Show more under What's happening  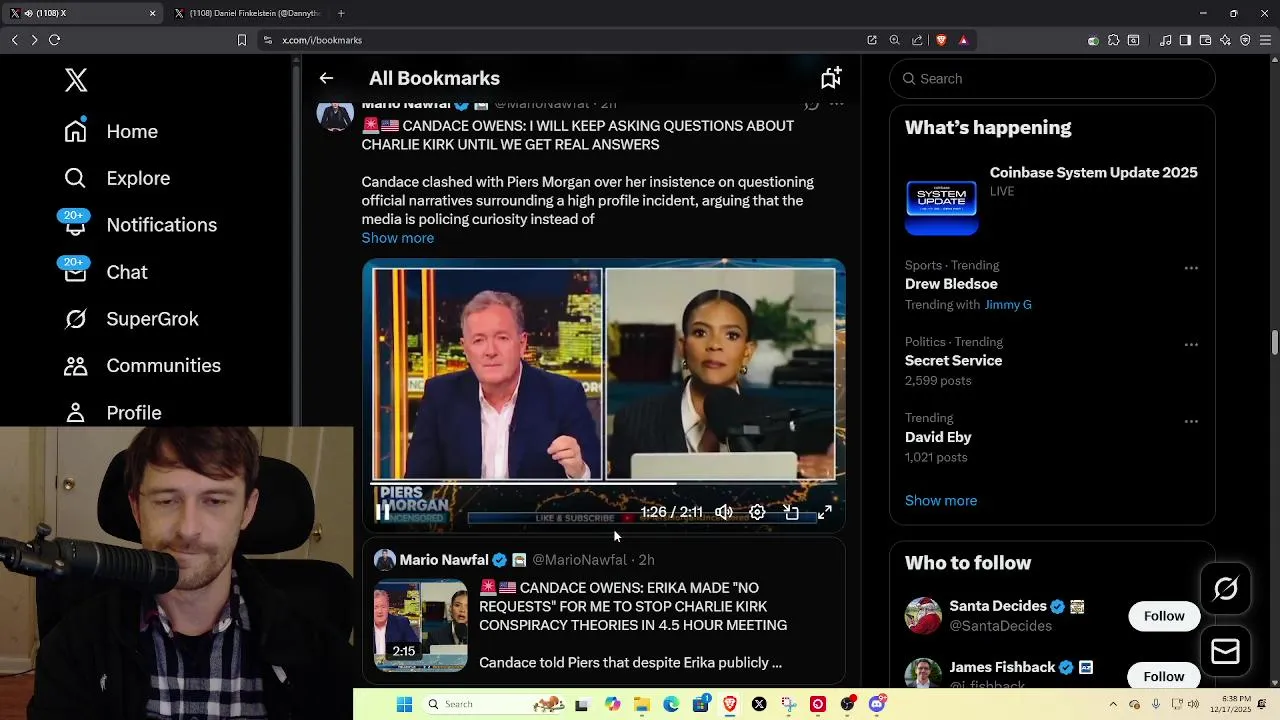(x=941, y=501)
